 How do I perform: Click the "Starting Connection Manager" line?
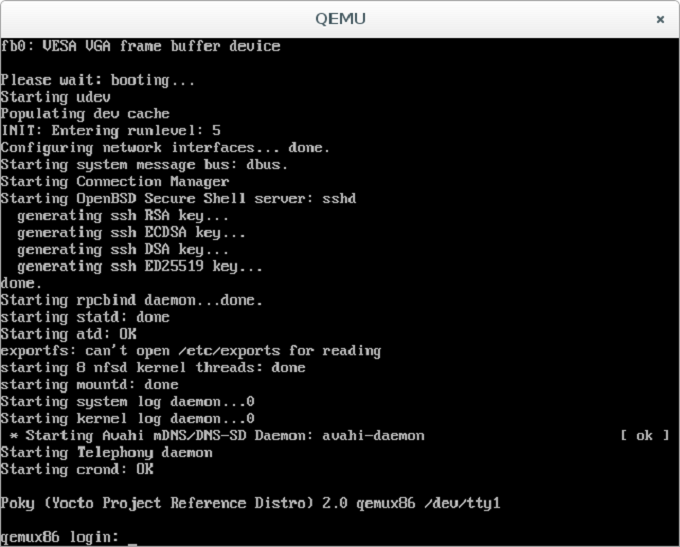[x=114, y=182]
